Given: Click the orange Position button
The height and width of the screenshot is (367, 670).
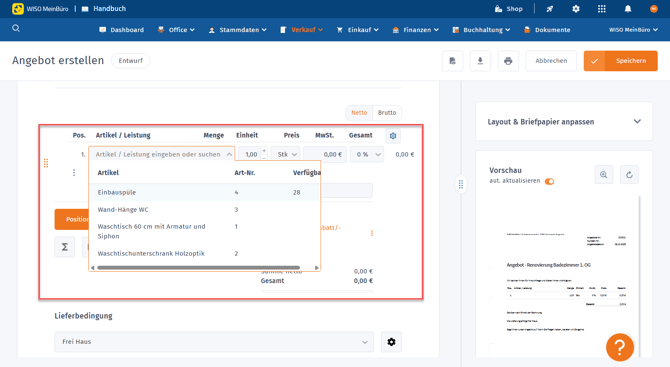Looking at the screenshot, I should coord(72,219).
